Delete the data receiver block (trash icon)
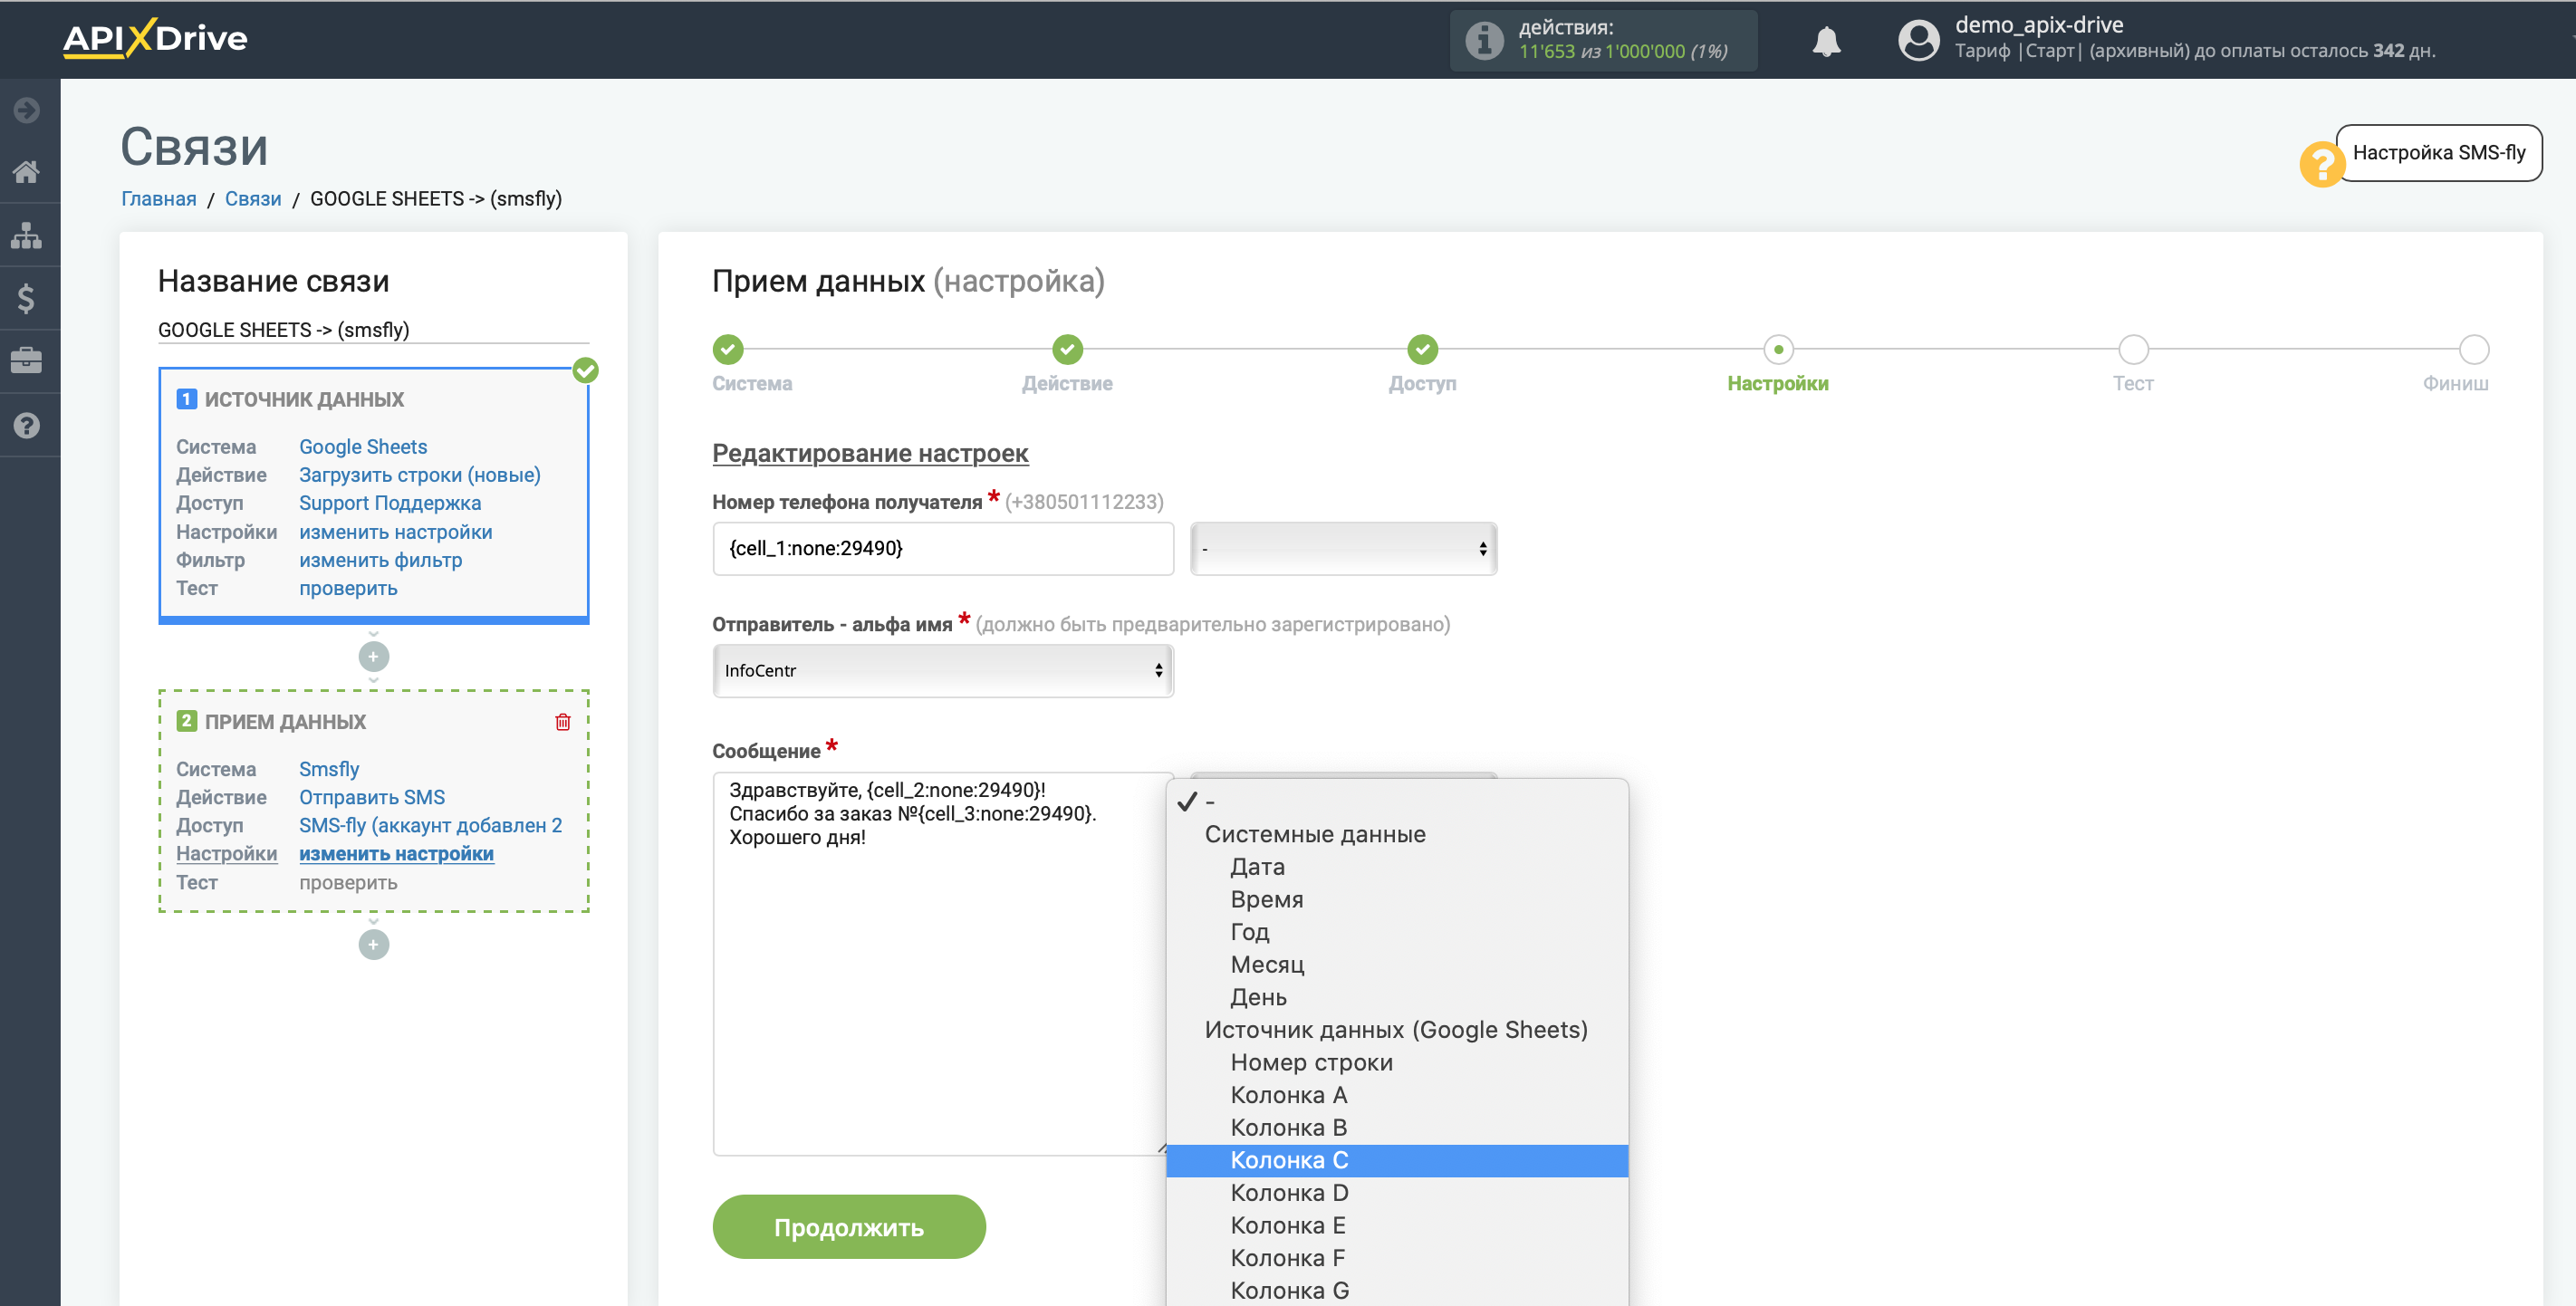Image resolution: width=2576 pixels, height=1306 pixels. tap(563, 721)
